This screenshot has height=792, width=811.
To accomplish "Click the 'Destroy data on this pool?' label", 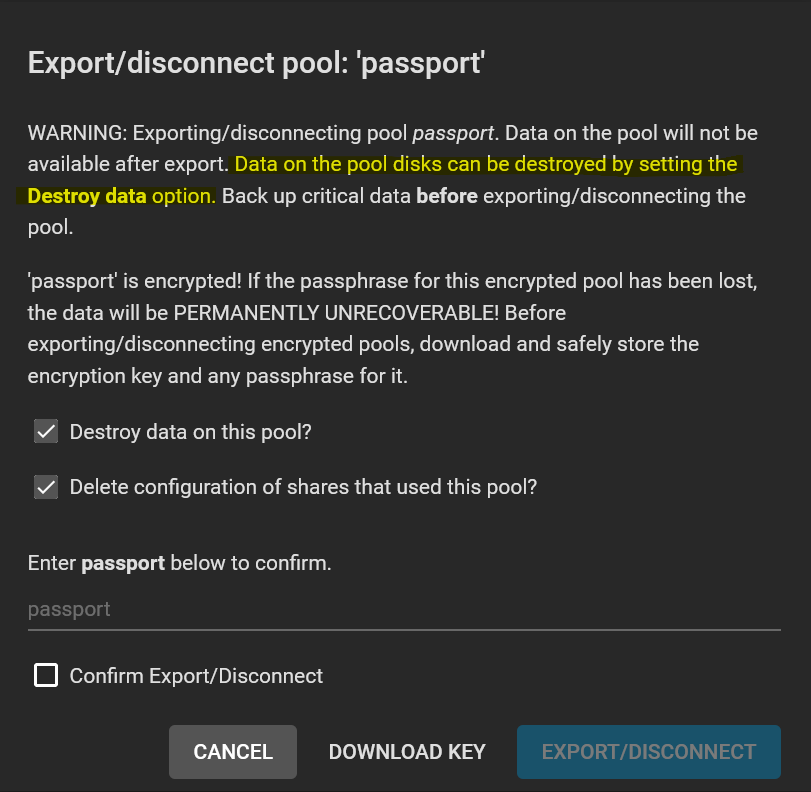I will [190, 432].
